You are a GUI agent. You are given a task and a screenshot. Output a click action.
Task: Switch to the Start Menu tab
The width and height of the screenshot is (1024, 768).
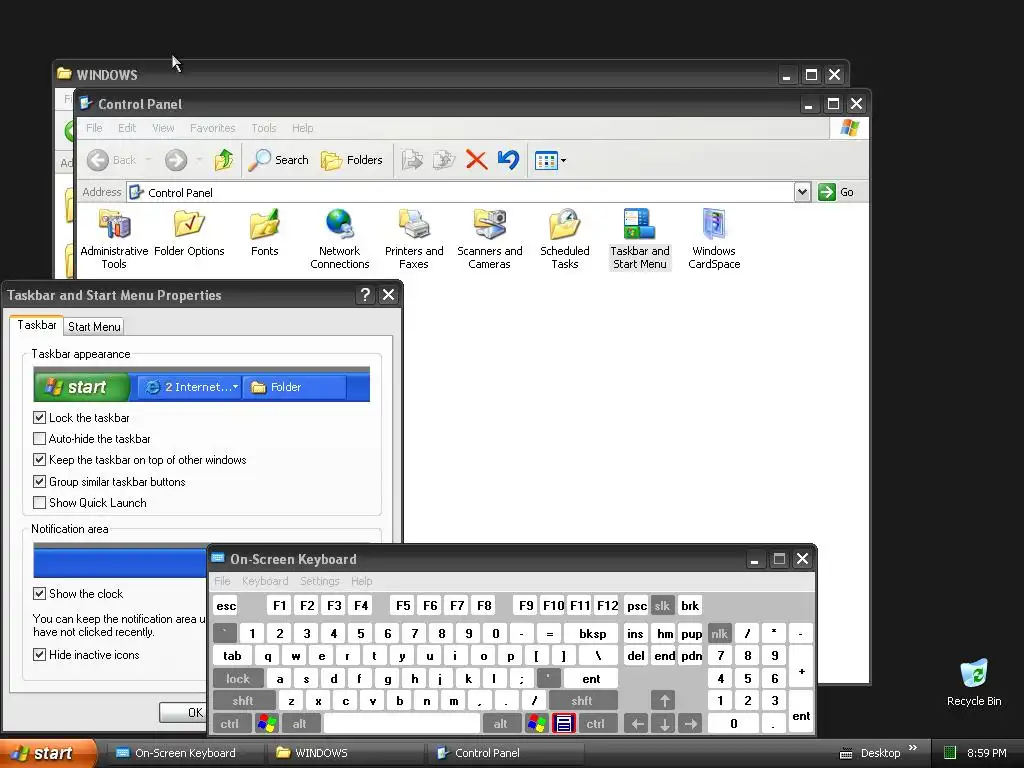point(94,327)
